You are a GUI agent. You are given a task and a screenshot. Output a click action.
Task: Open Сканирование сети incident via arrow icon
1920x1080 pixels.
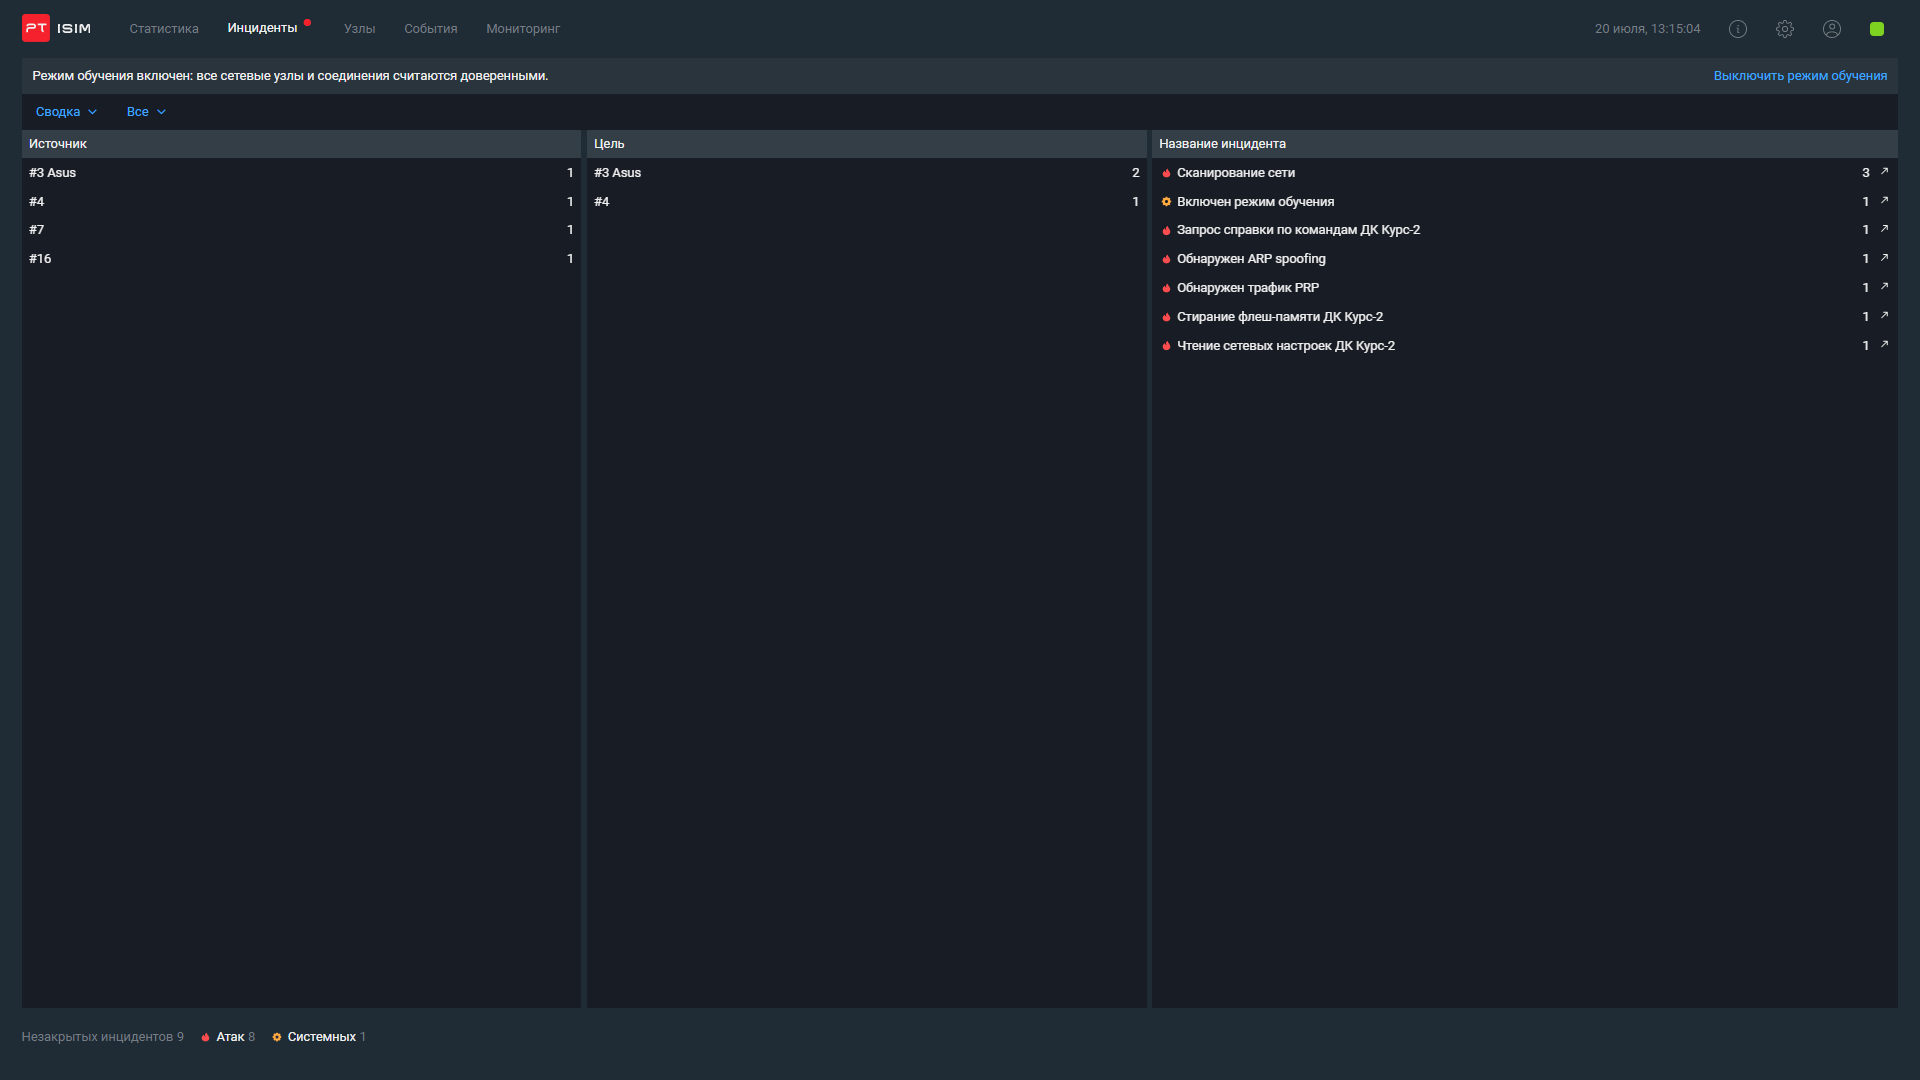(x=1884, y=172)
